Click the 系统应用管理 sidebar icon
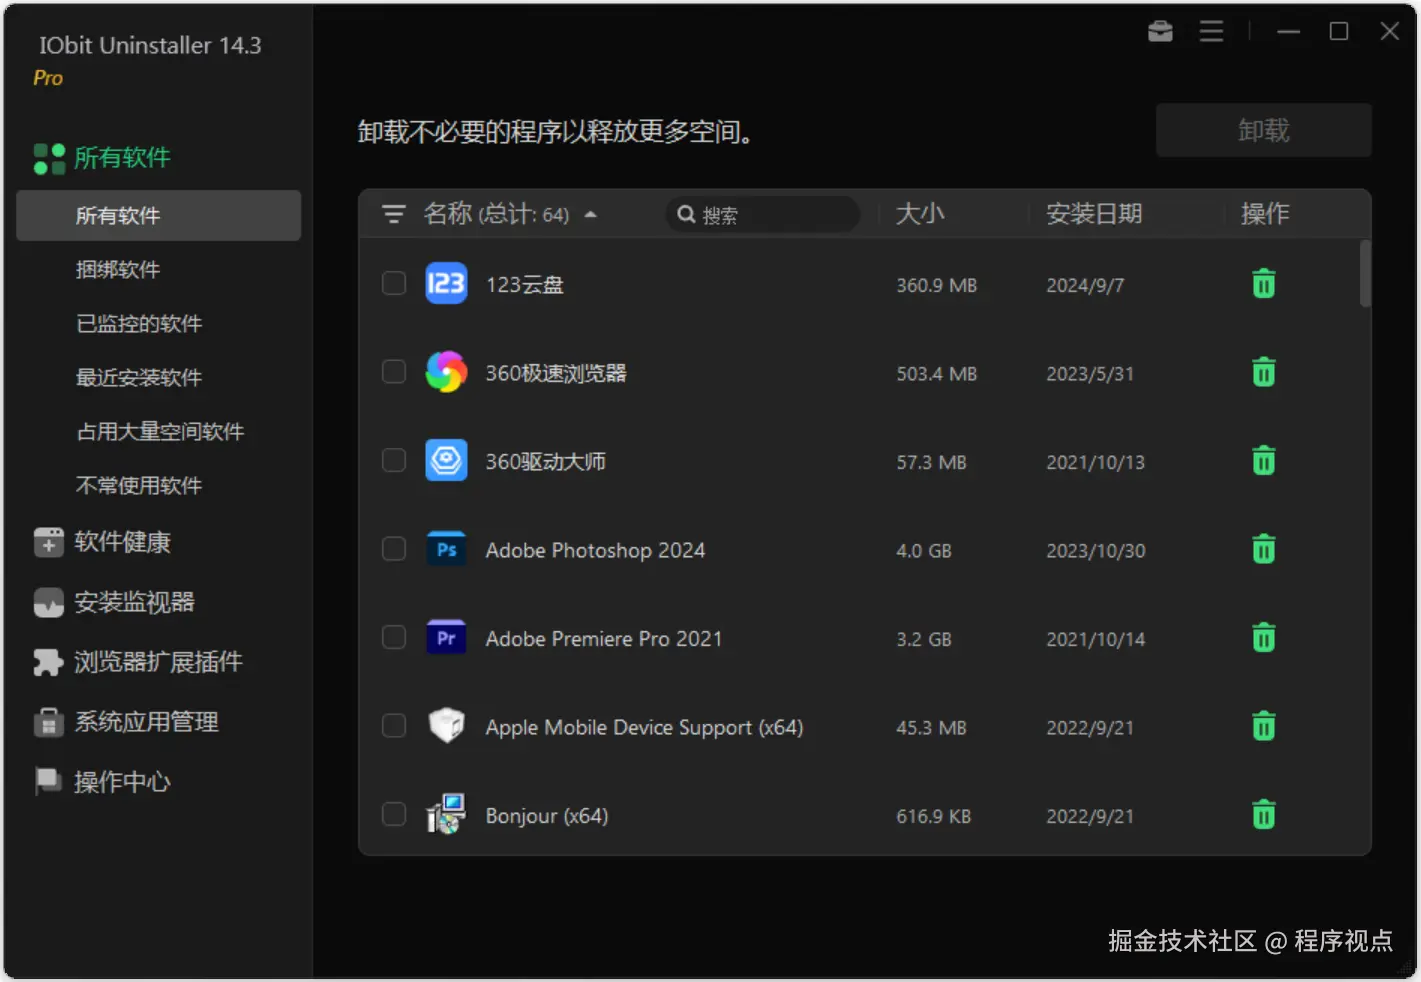This screenshot has height=982, width=1421. point(48,722)
